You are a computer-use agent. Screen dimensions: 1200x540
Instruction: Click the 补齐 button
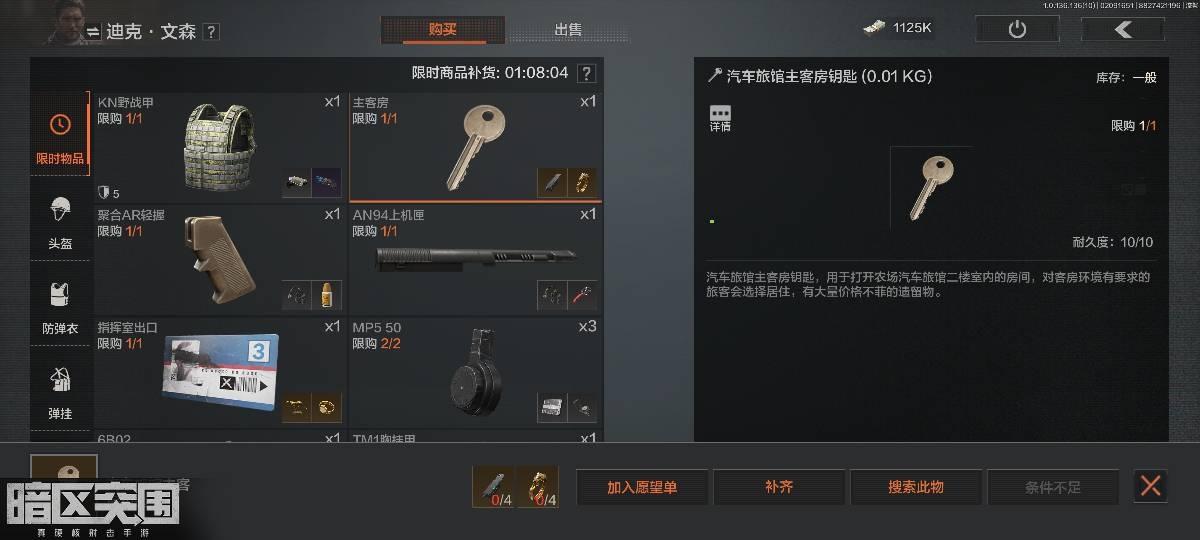tap(778, 487)
